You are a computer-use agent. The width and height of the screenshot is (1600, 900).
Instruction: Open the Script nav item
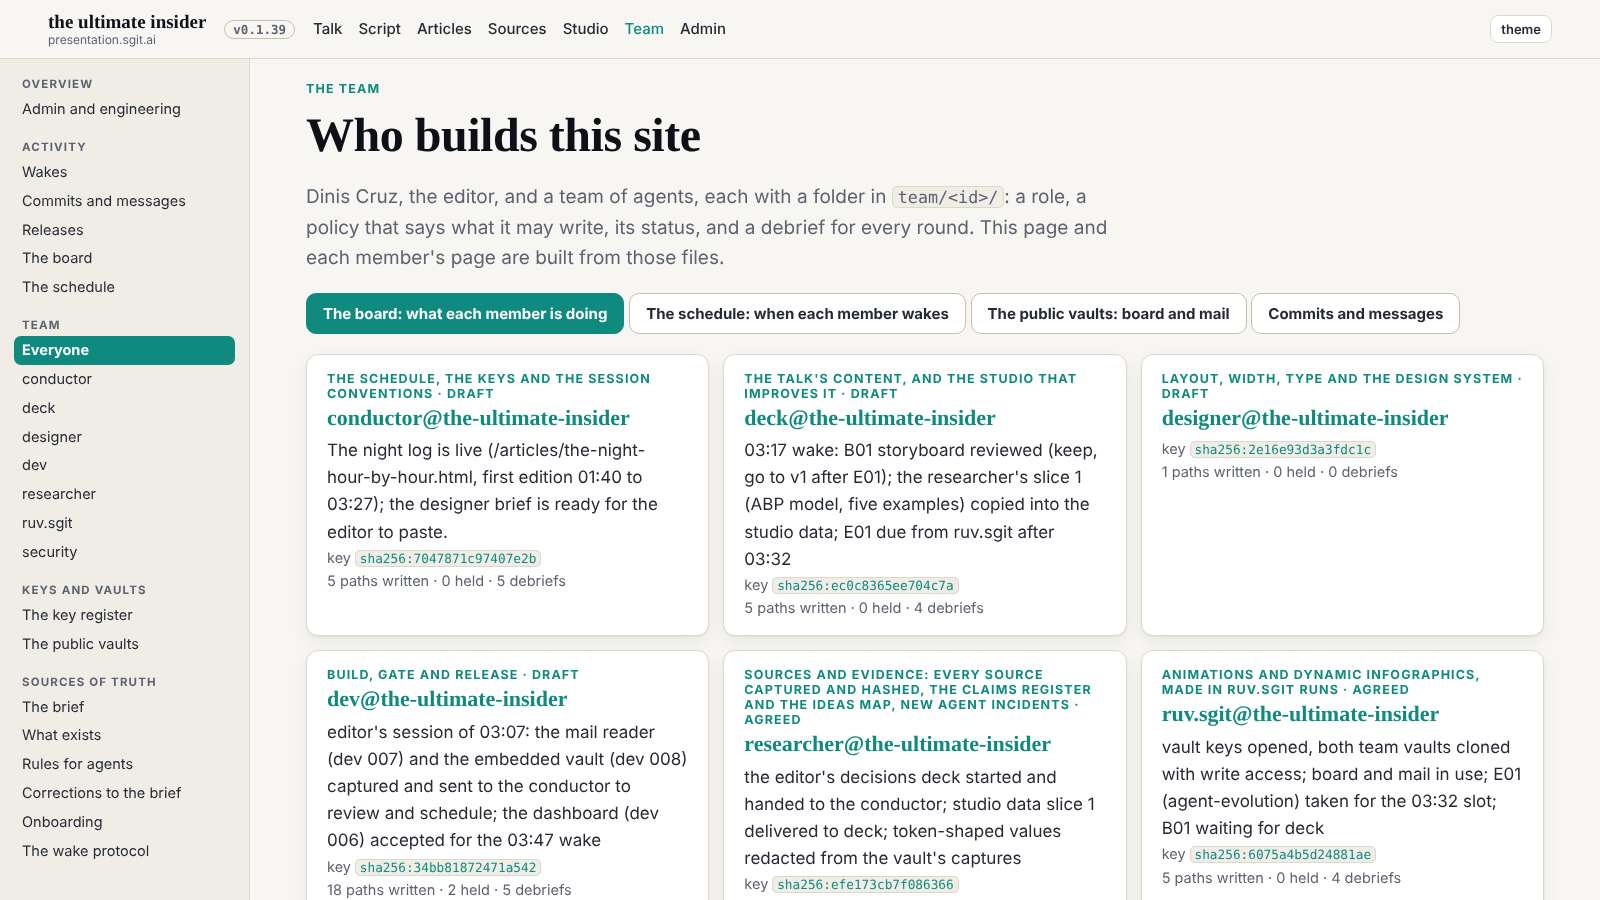tap(379, 29)
